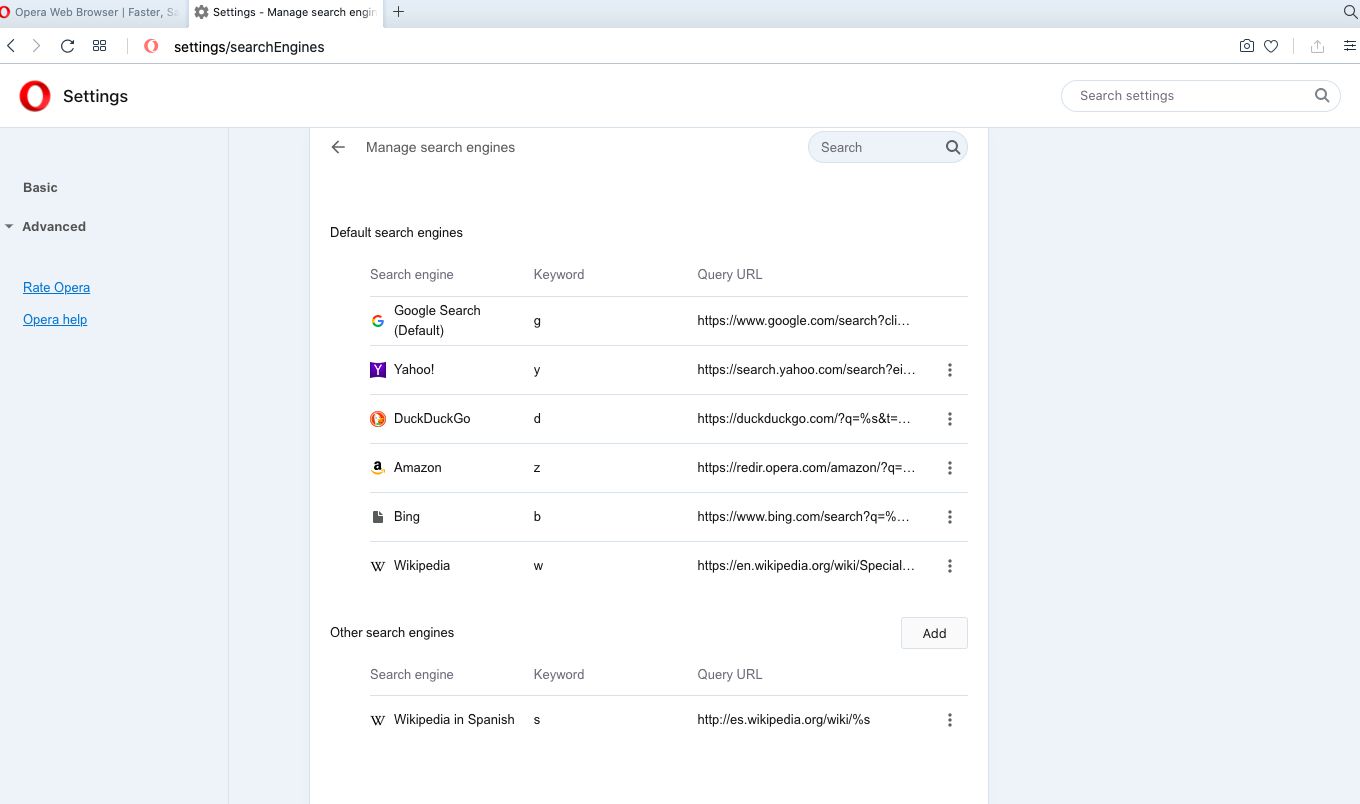Click the Bing document icon
This screenshot has height=804, width=1360.
click(x=378, y=517)
